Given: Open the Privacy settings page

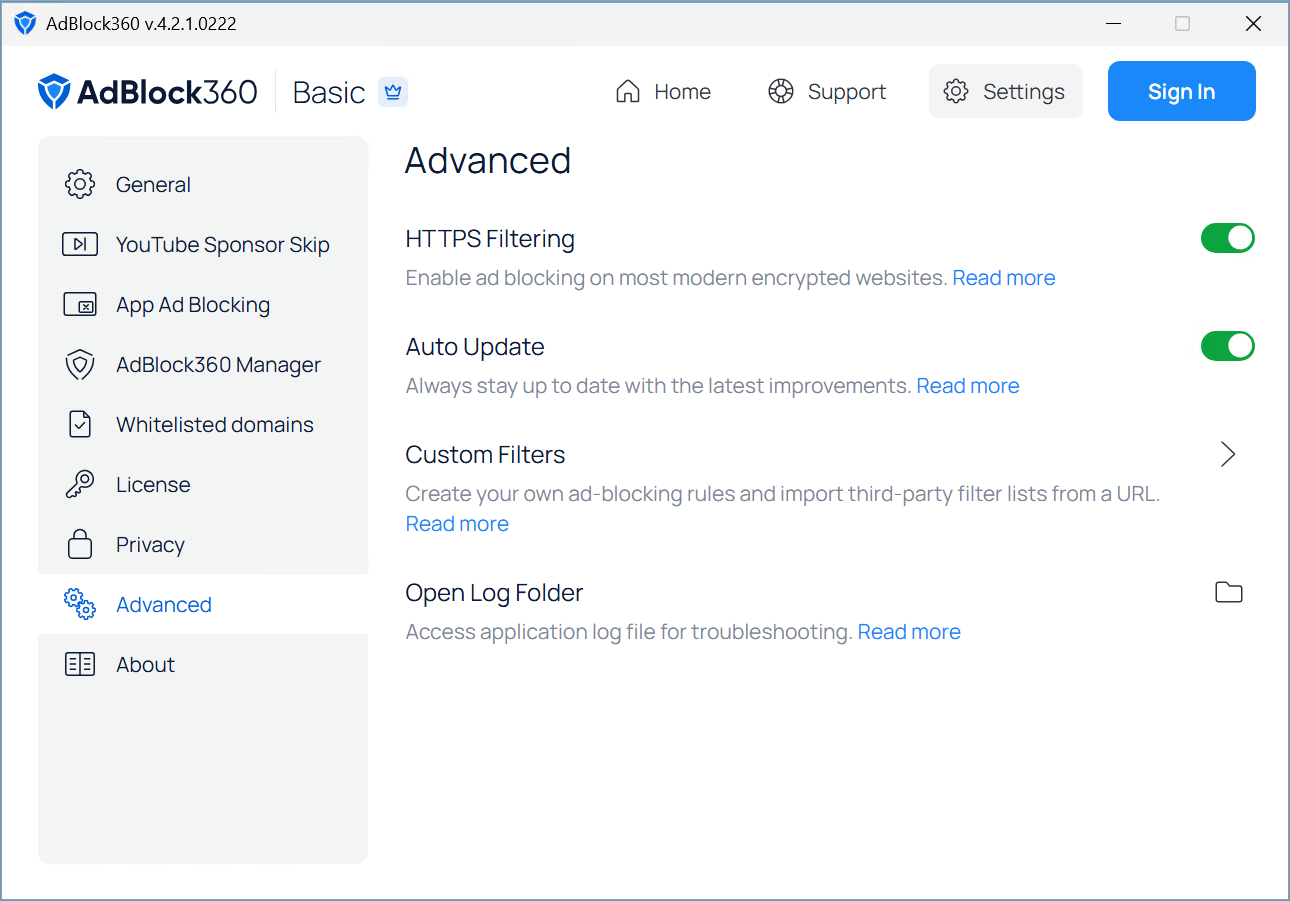Looking at the screenshot, I should [203, 544].
